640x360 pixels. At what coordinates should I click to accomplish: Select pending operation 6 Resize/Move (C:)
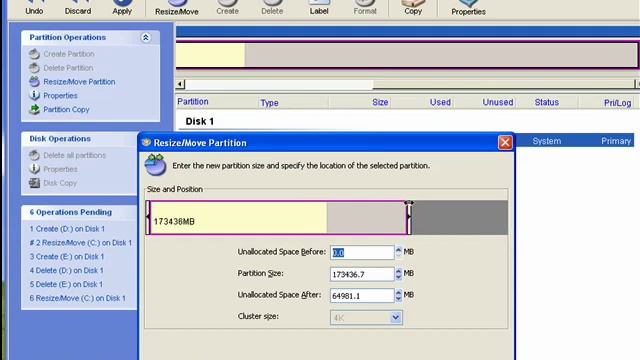pos(78,298)
